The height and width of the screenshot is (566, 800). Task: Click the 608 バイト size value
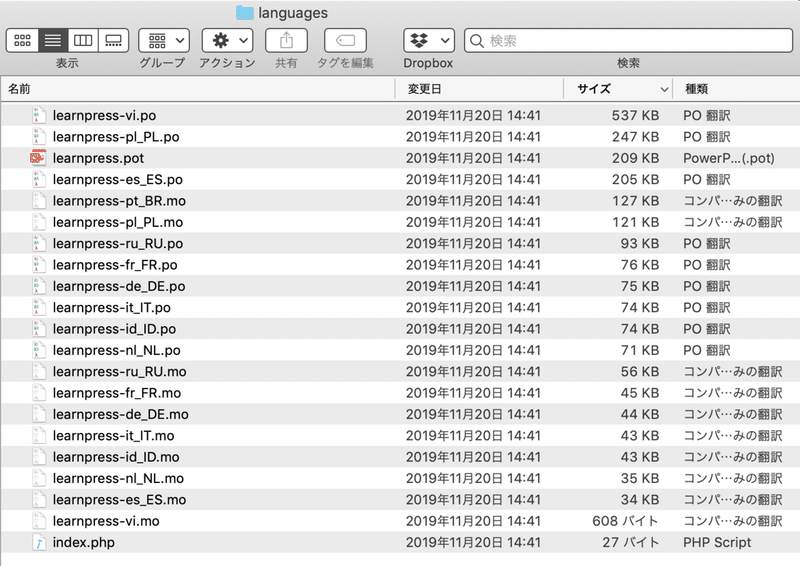(x=625, y=521)
